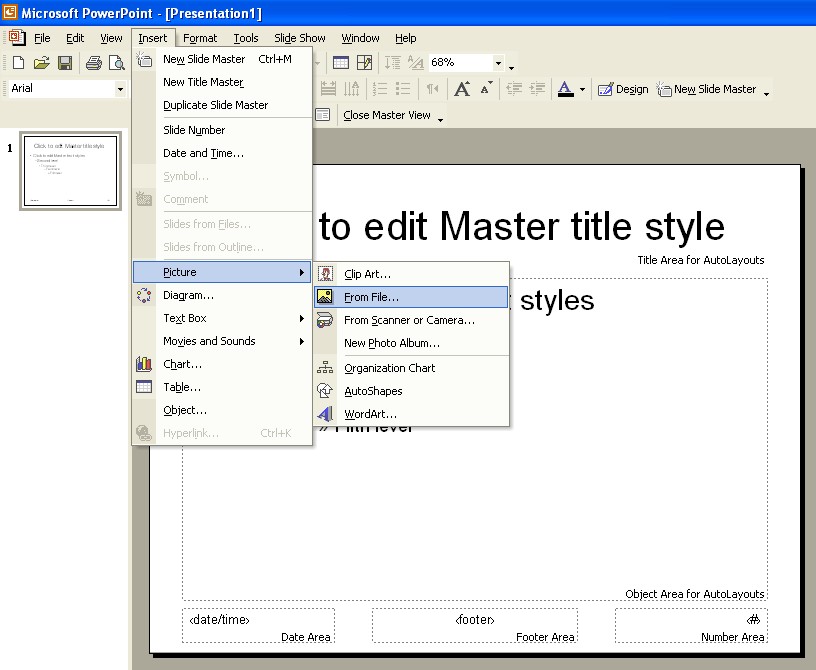816x670 pixels.
Task: Open toolbar options arrow after the zoom box
Action: (x=512, y=66)
